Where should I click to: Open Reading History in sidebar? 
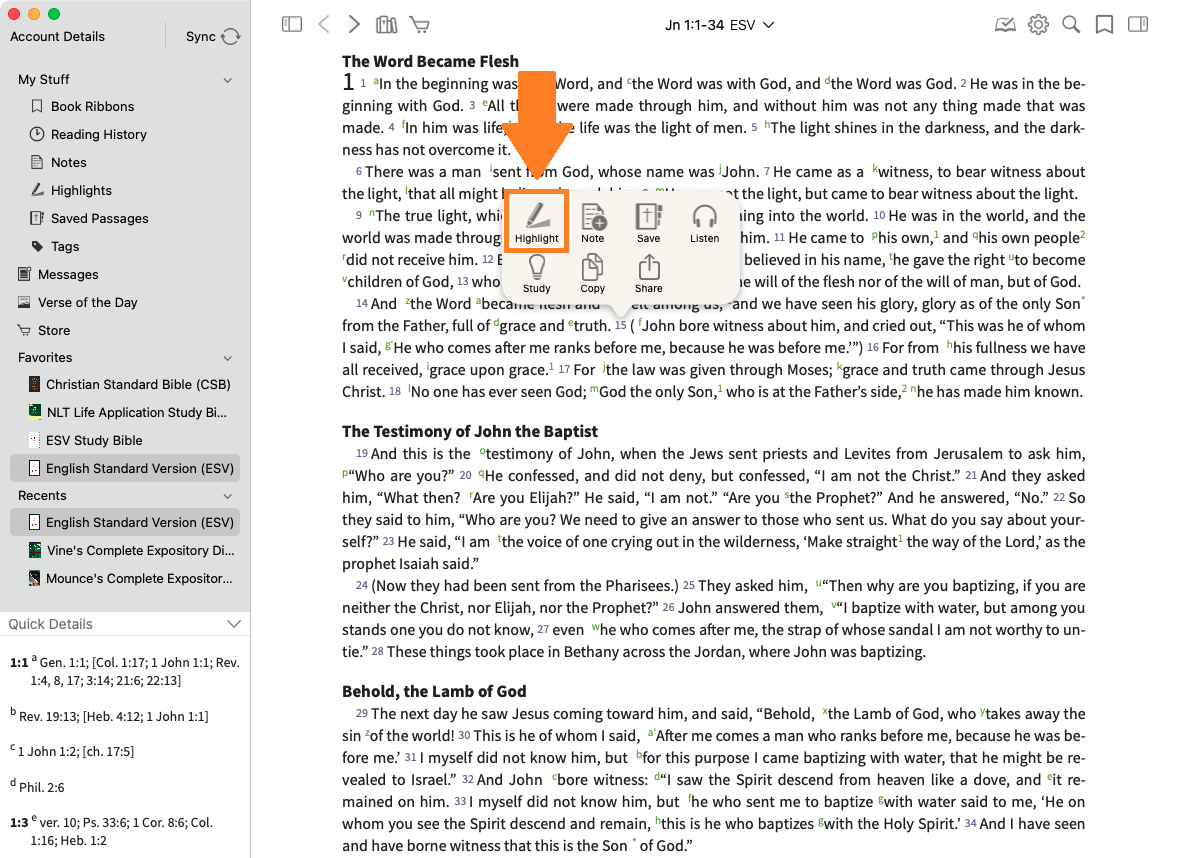[x=98, y=134]
